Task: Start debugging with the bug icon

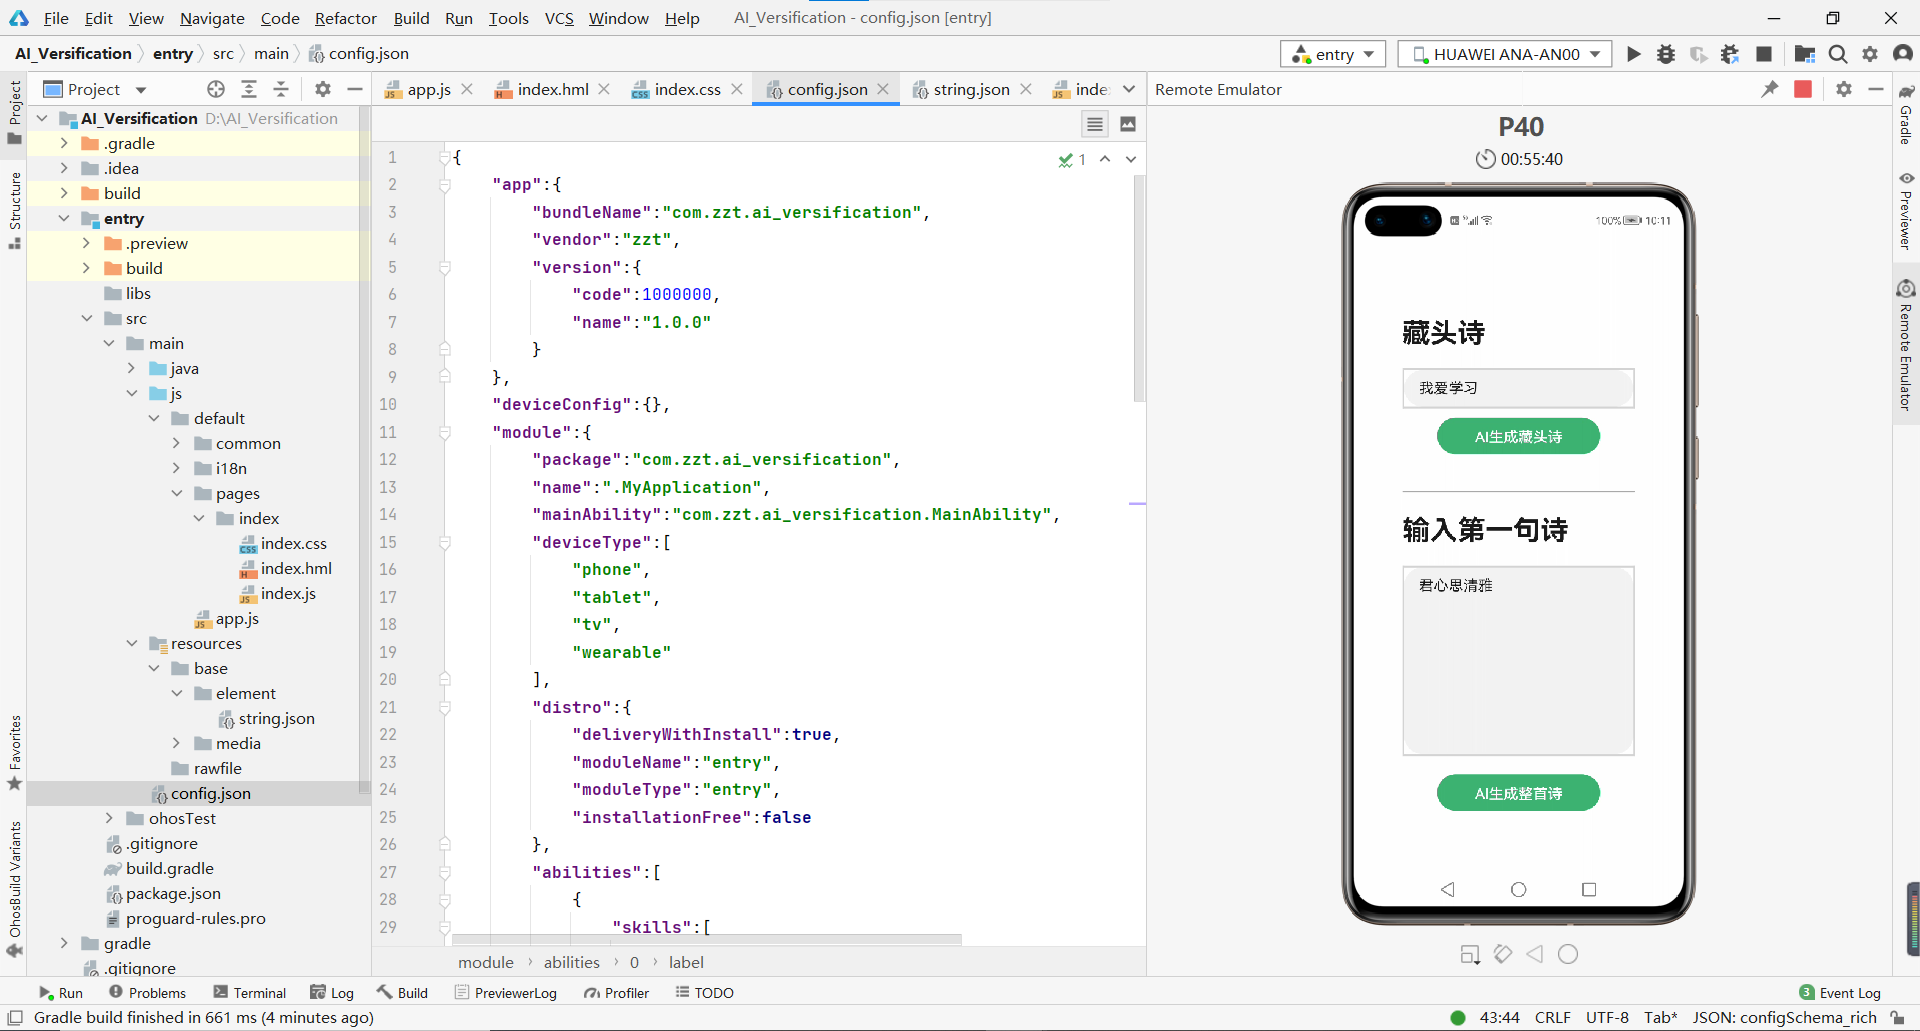Action: [x=1666, y=54]
